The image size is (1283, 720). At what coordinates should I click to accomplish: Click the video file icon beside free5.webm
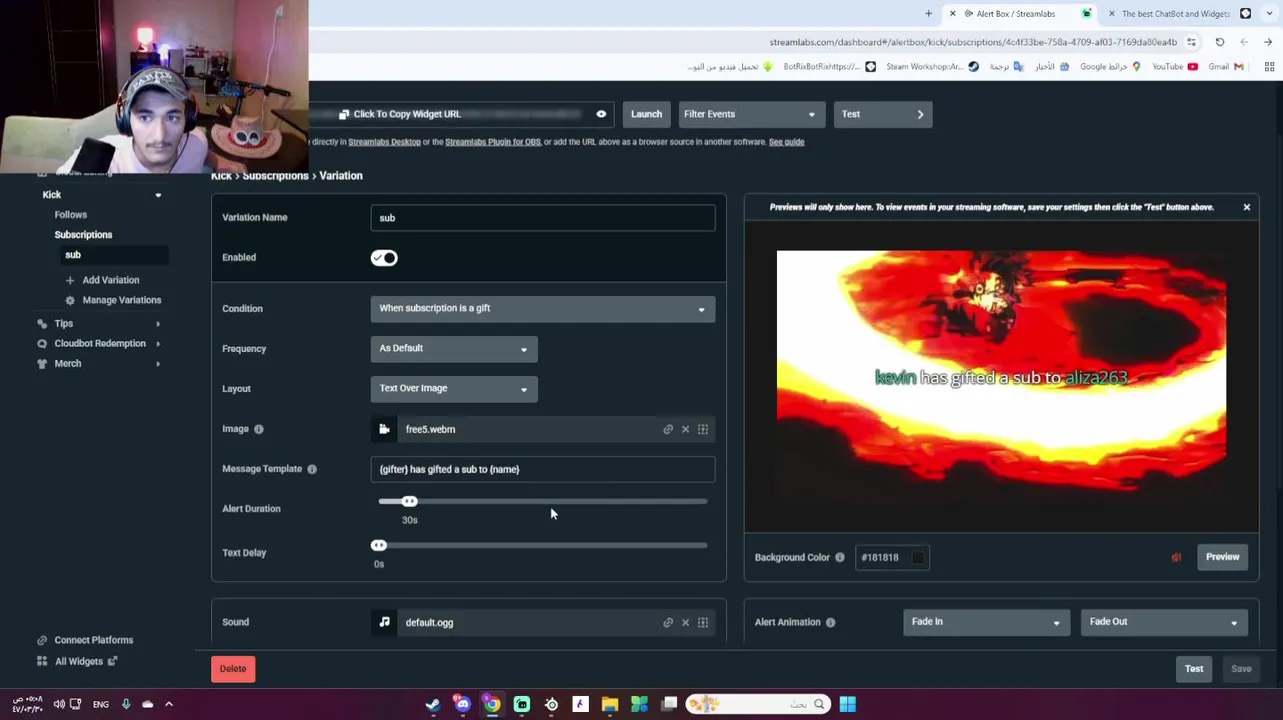[x=384, y=429]
